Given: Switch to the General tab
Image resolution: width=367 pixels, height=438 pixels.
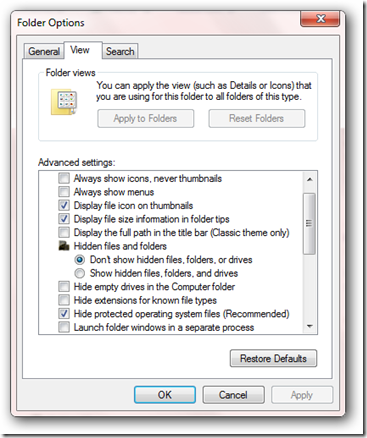Looking at the screenshot, I should coord(44,51).
